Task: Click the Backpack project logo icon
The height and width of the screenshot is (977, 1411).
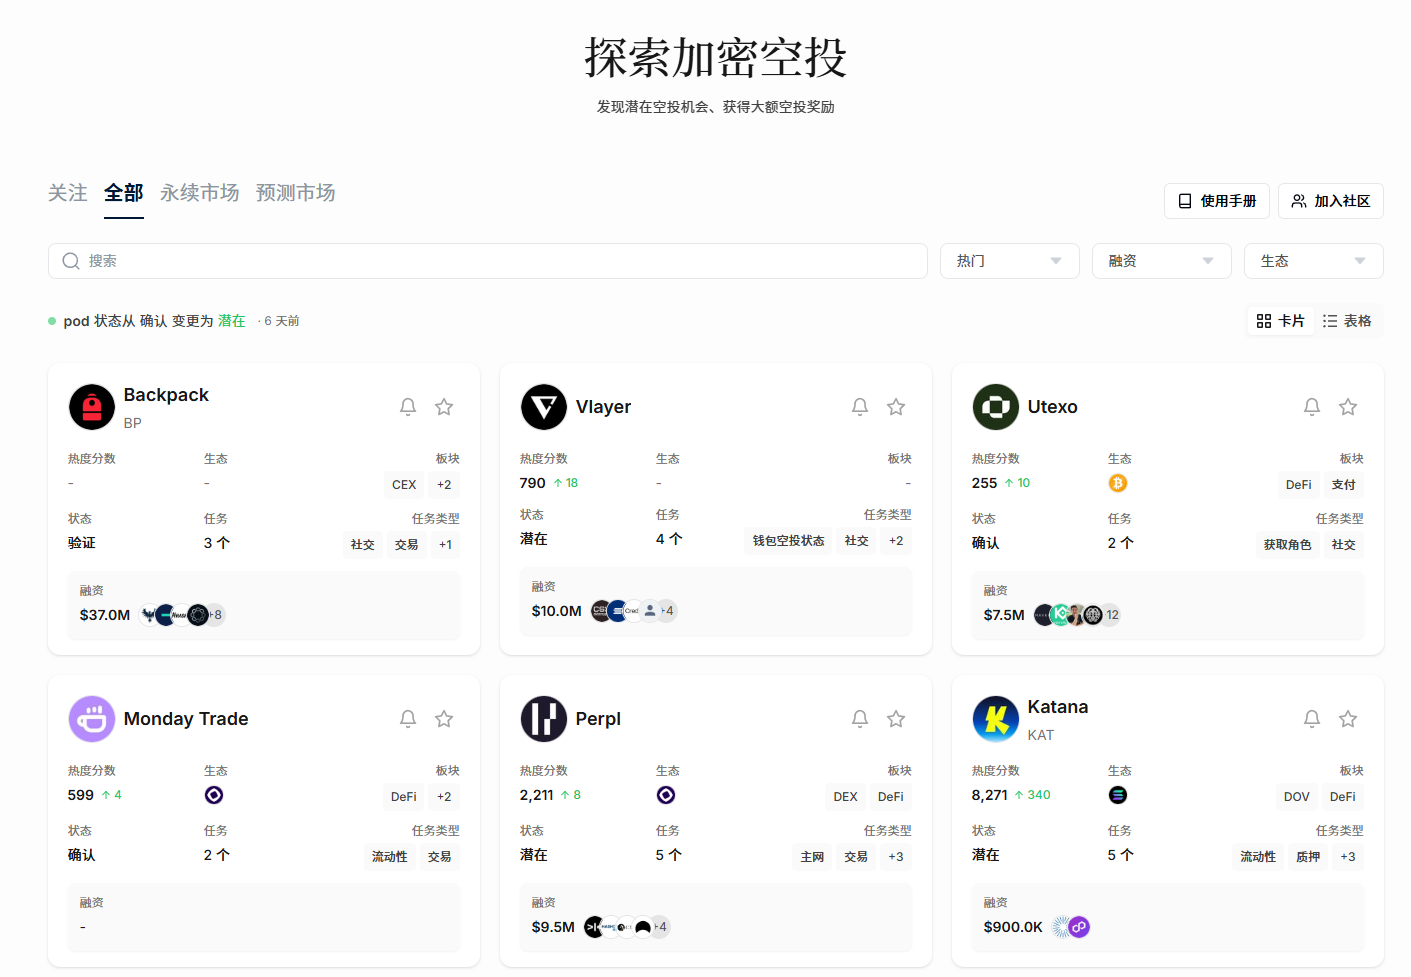Action: [92, 407]
